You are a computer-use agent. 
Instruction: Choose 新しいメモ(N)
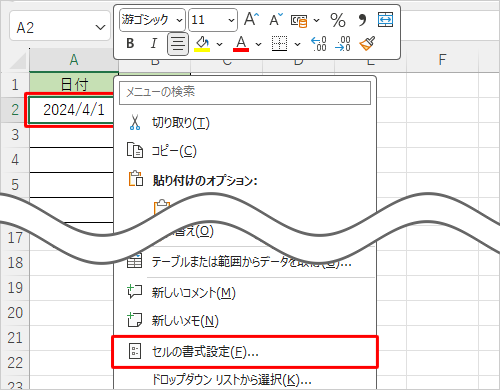[245, 321]
